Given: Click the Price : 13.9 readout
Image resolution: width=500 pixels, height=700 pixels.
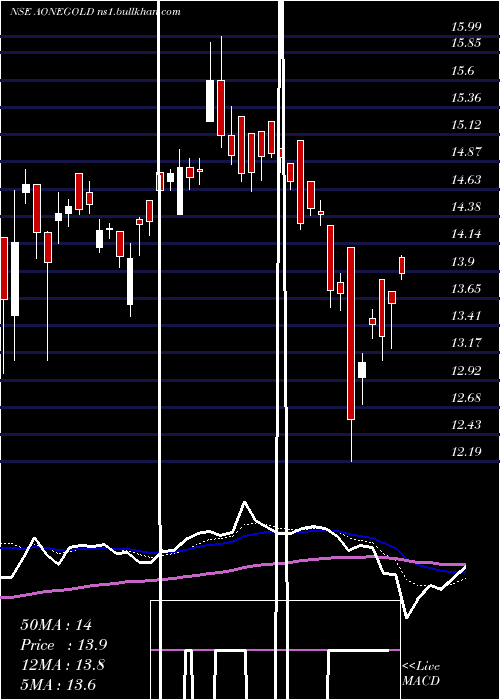Looking at the screenshot, I should coord(63,645).
